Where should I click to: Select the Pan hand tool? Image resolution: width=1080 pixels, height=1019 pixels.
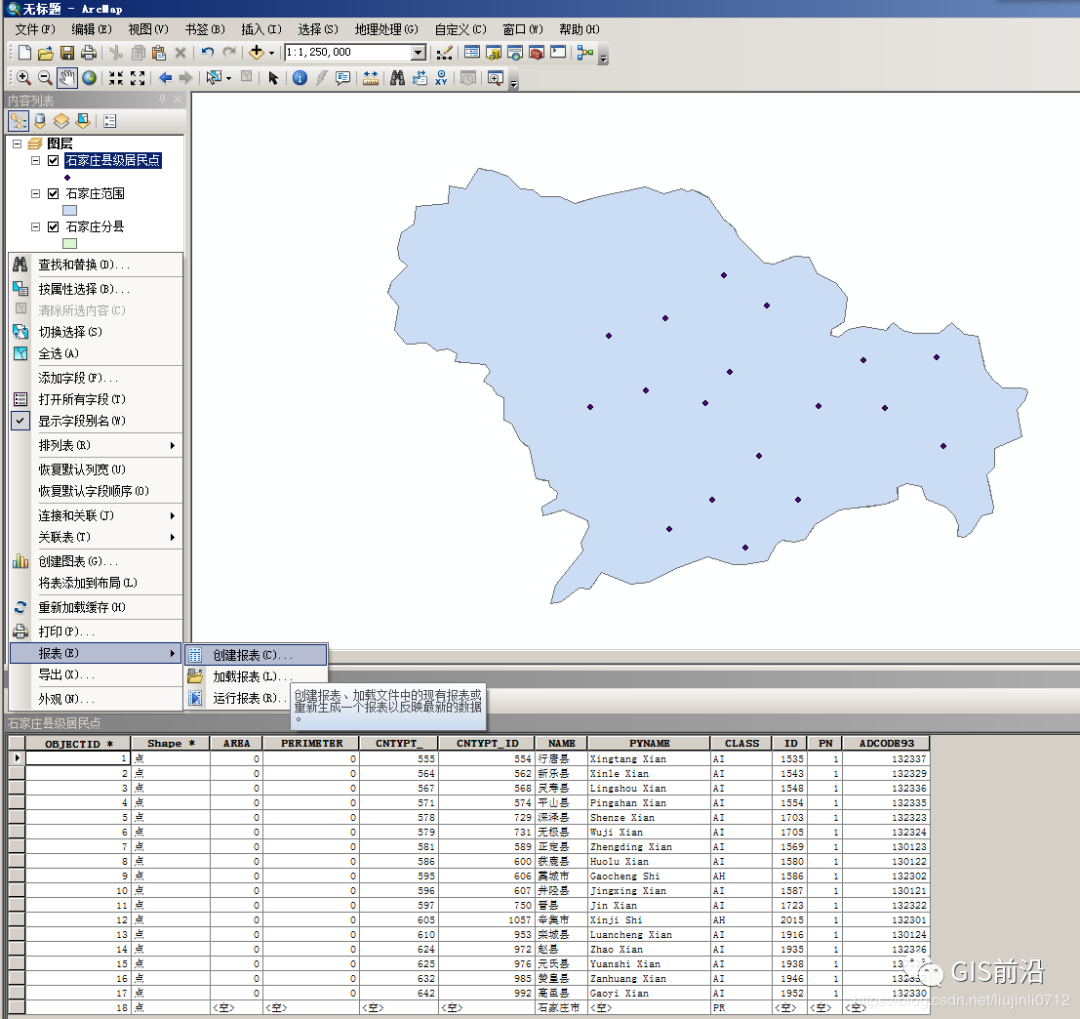pos(67,78)
